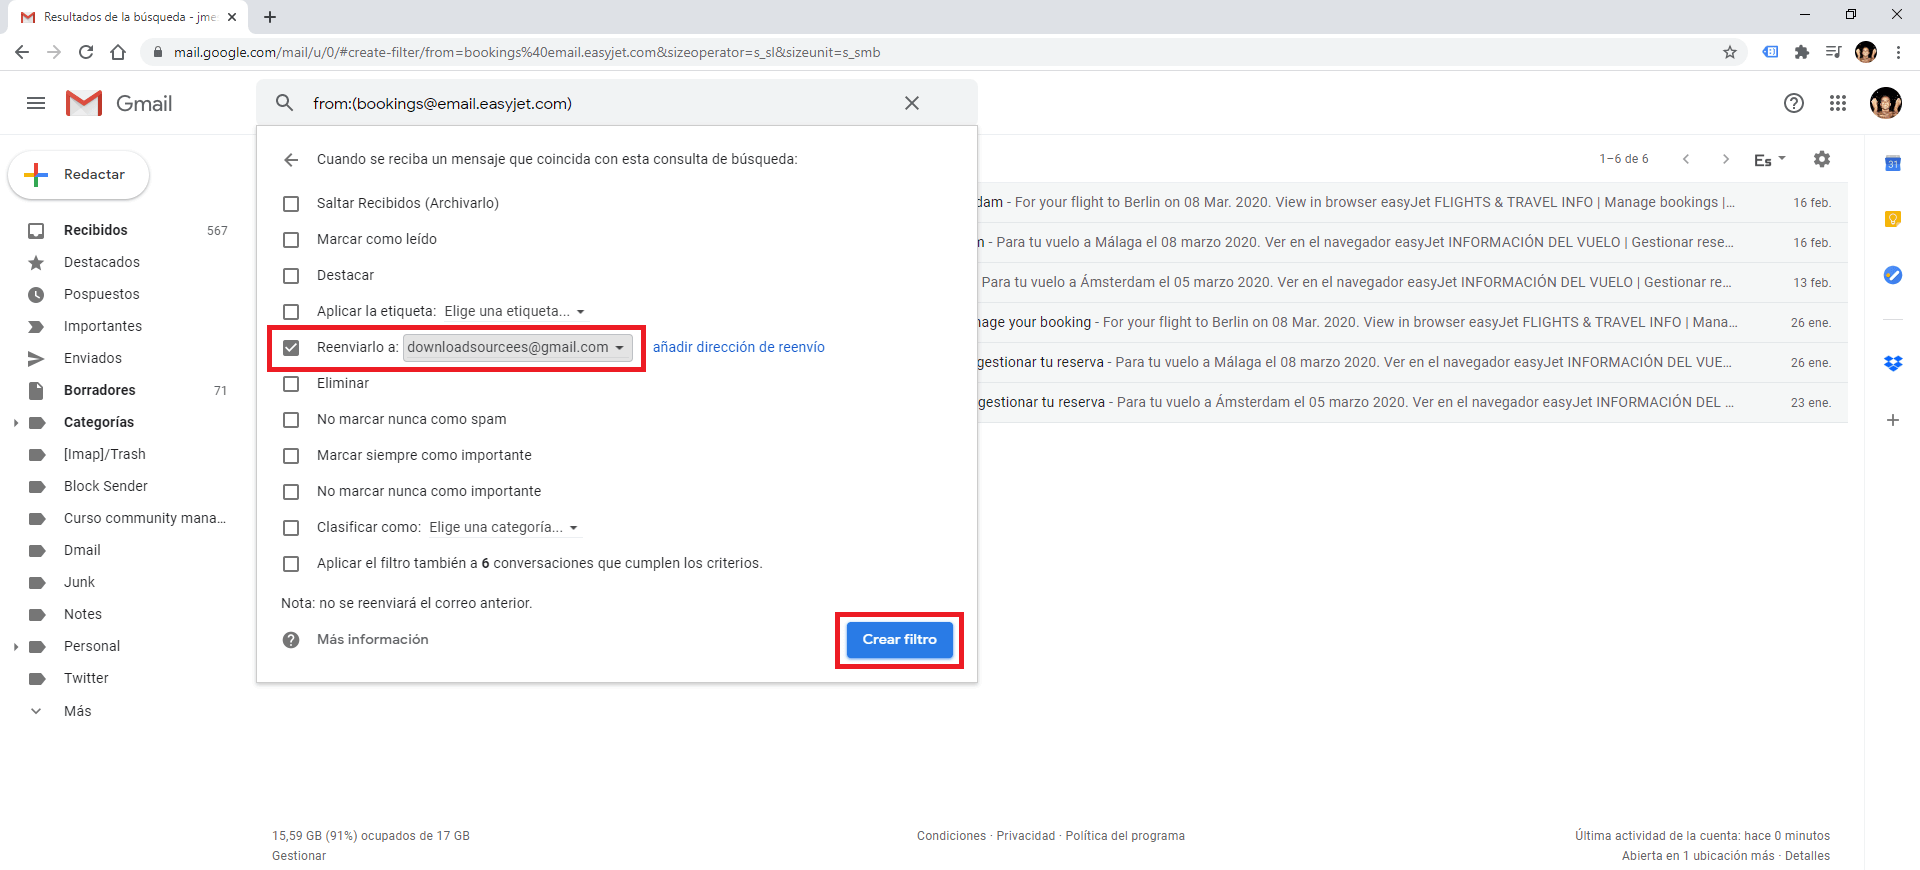Open the Tasks side panel icon
The width and height of the screenshot is (1920, 870).
(1893, 275)
